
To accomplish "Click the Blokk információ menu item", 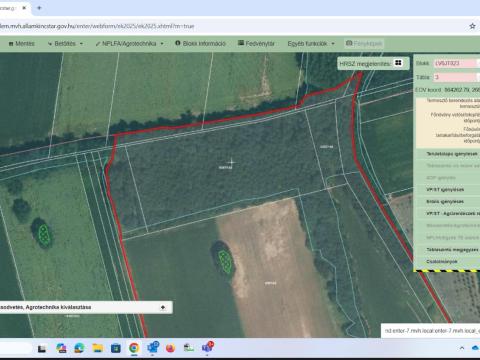I will [x=200, y=44].
